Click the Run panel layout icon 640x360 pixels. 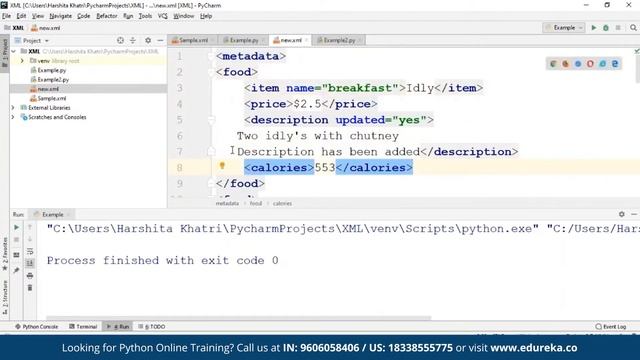16,255
